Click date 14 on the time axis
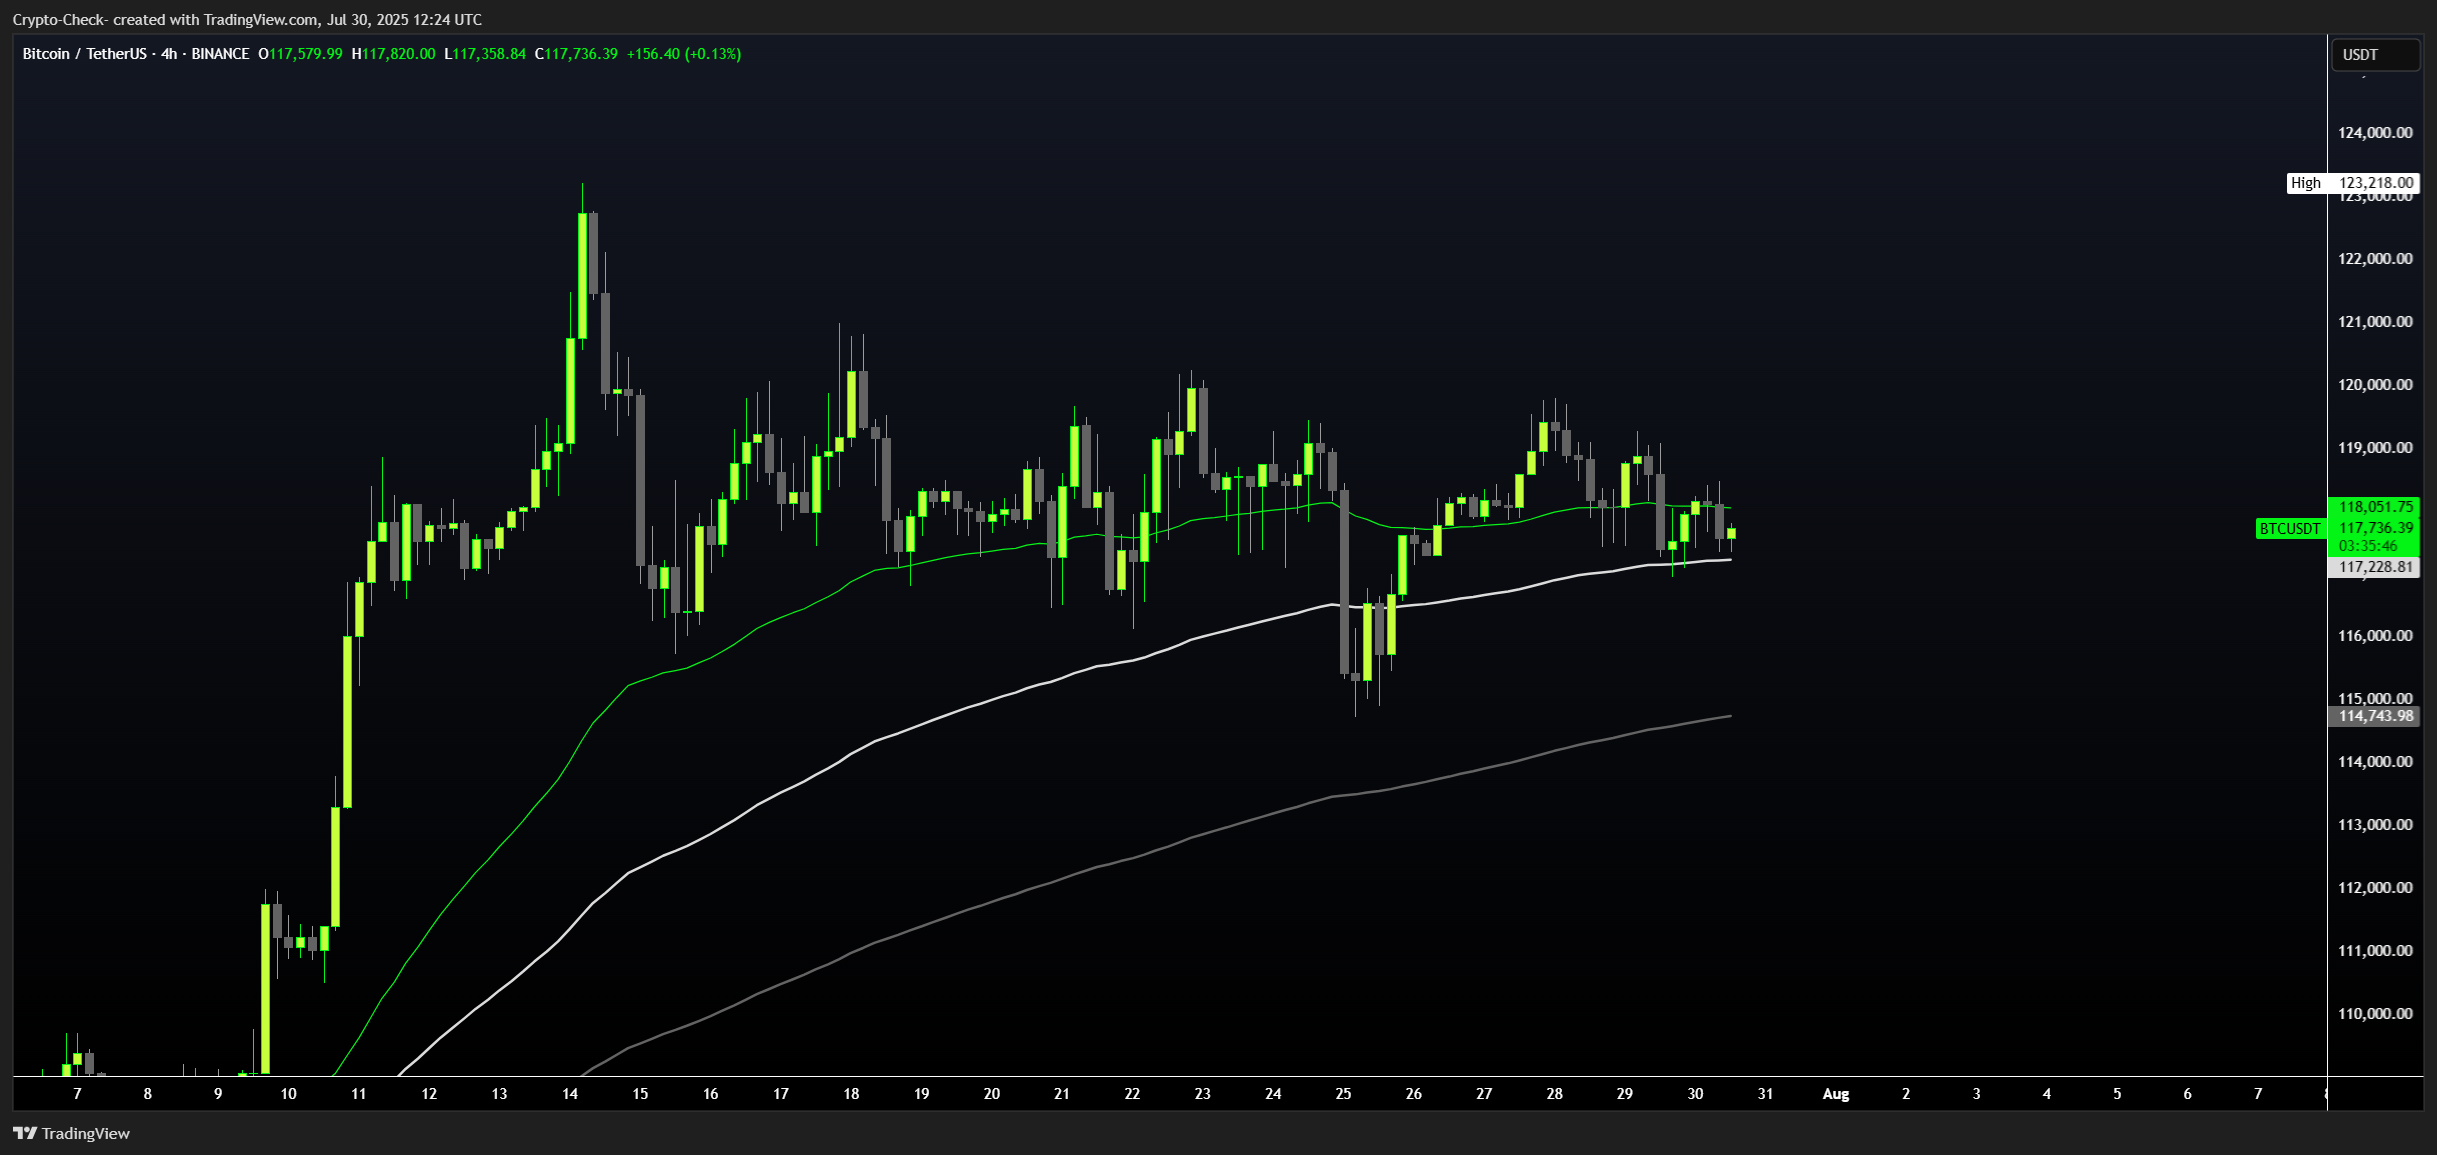Image resolution: width=2437 pixels, height=1155 pixels. click(570, 1094)
